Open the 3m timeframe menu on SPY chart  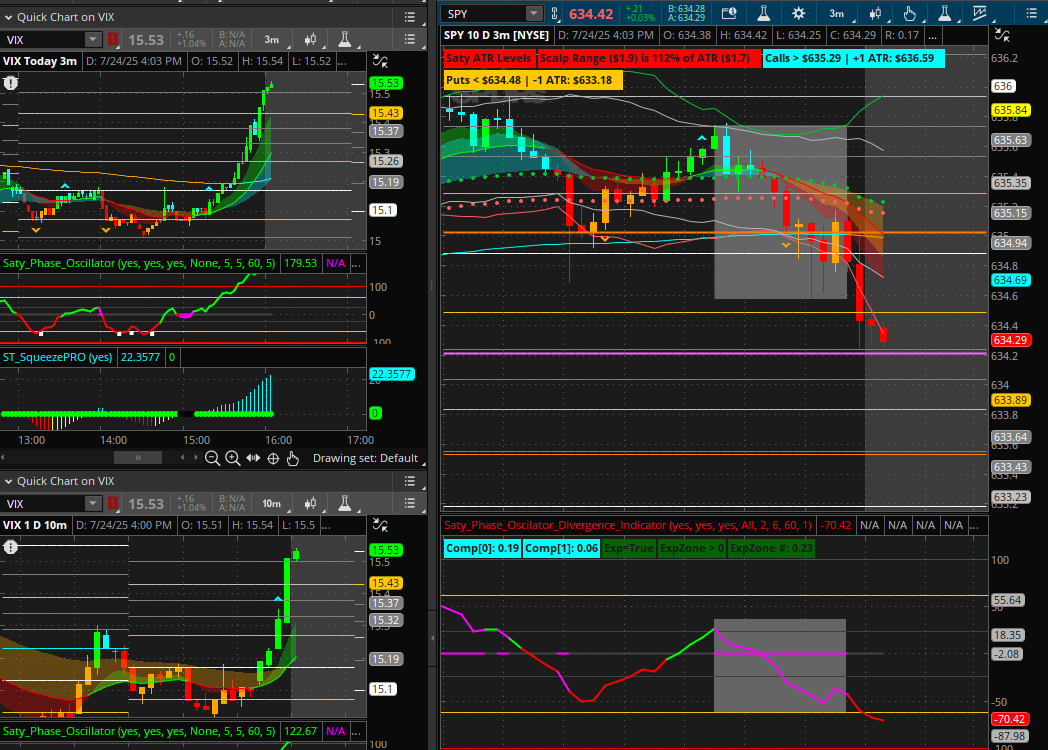(837, 13)
